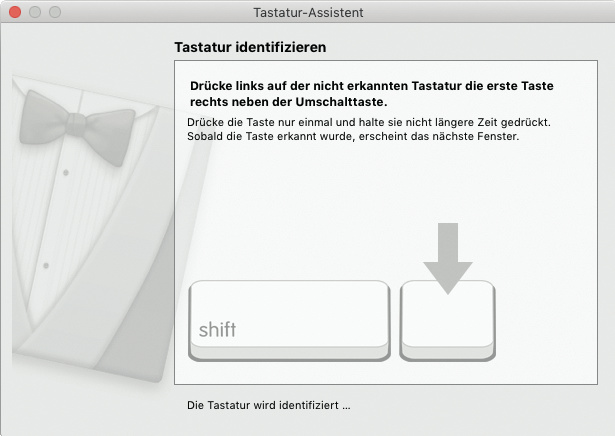615x436 pixels.
Task: Click the "Sobald die Taste erkannt wurde" sentence
Action: point(352,135)
